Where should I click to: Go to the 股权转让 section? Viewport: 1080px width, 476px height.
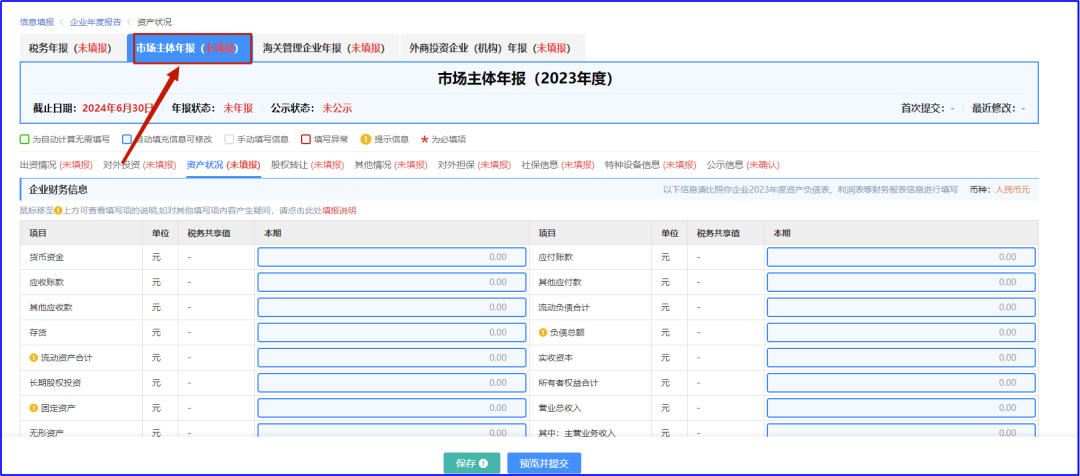(307, 165)
